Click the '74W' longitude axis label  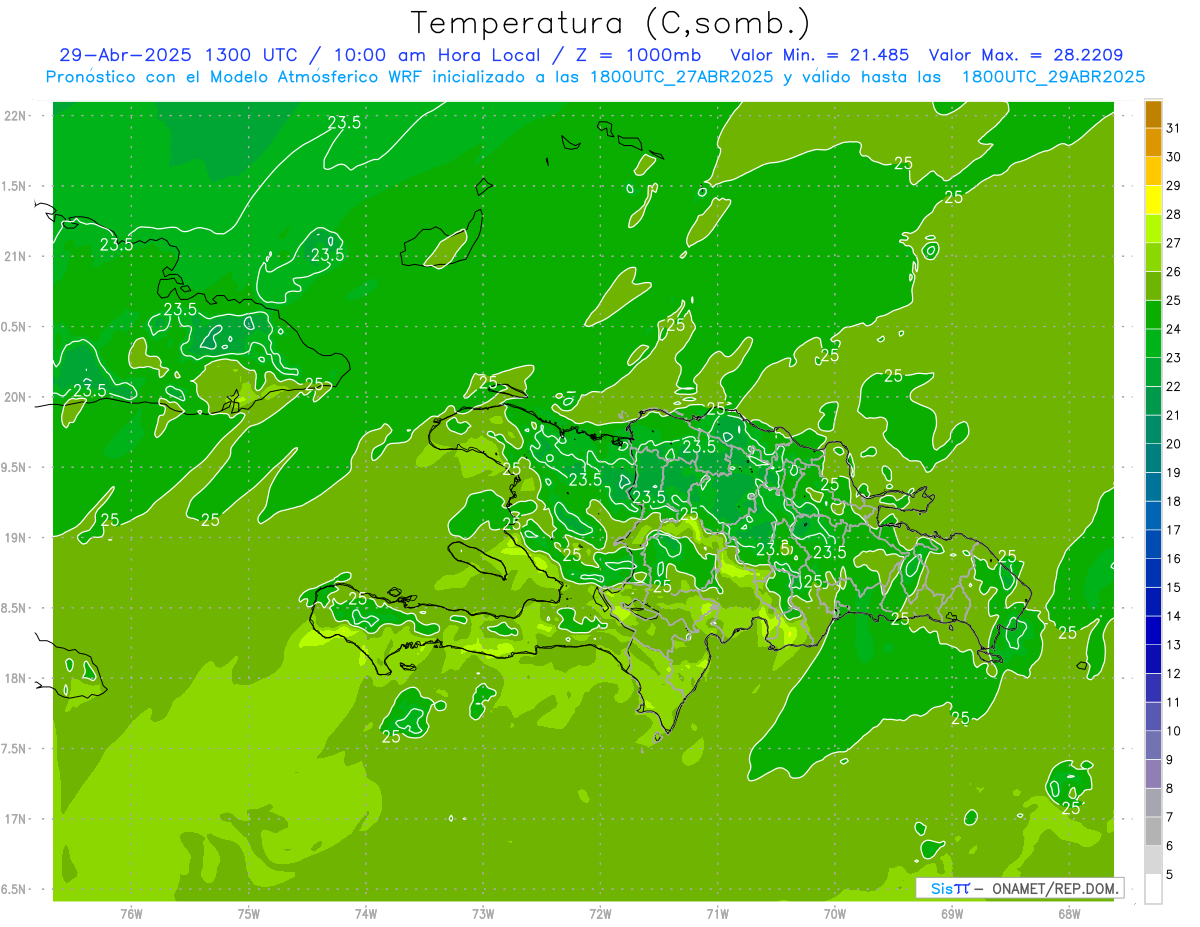tap(366, 915)
